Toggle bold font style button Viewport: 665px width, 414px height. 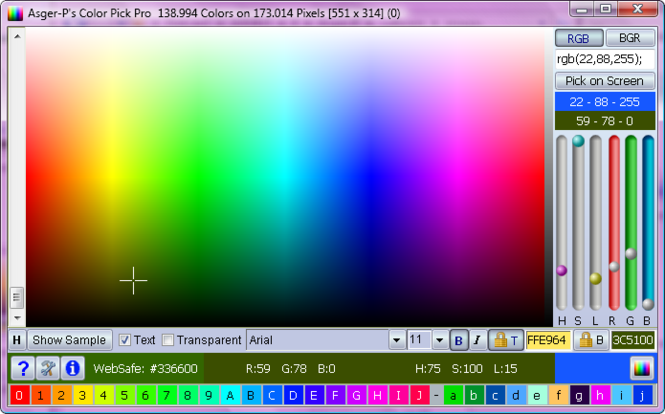pos(458,340)
